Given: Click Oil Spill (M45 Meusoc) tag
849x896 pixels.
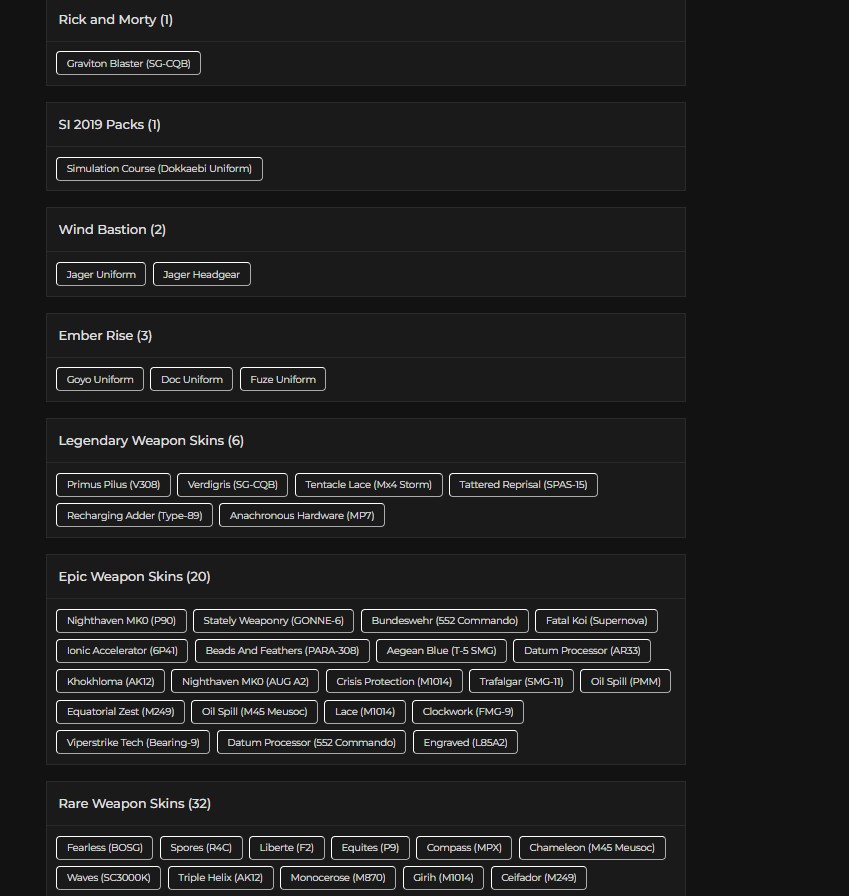Looking at the screenshot, I should tap(254, 712).
